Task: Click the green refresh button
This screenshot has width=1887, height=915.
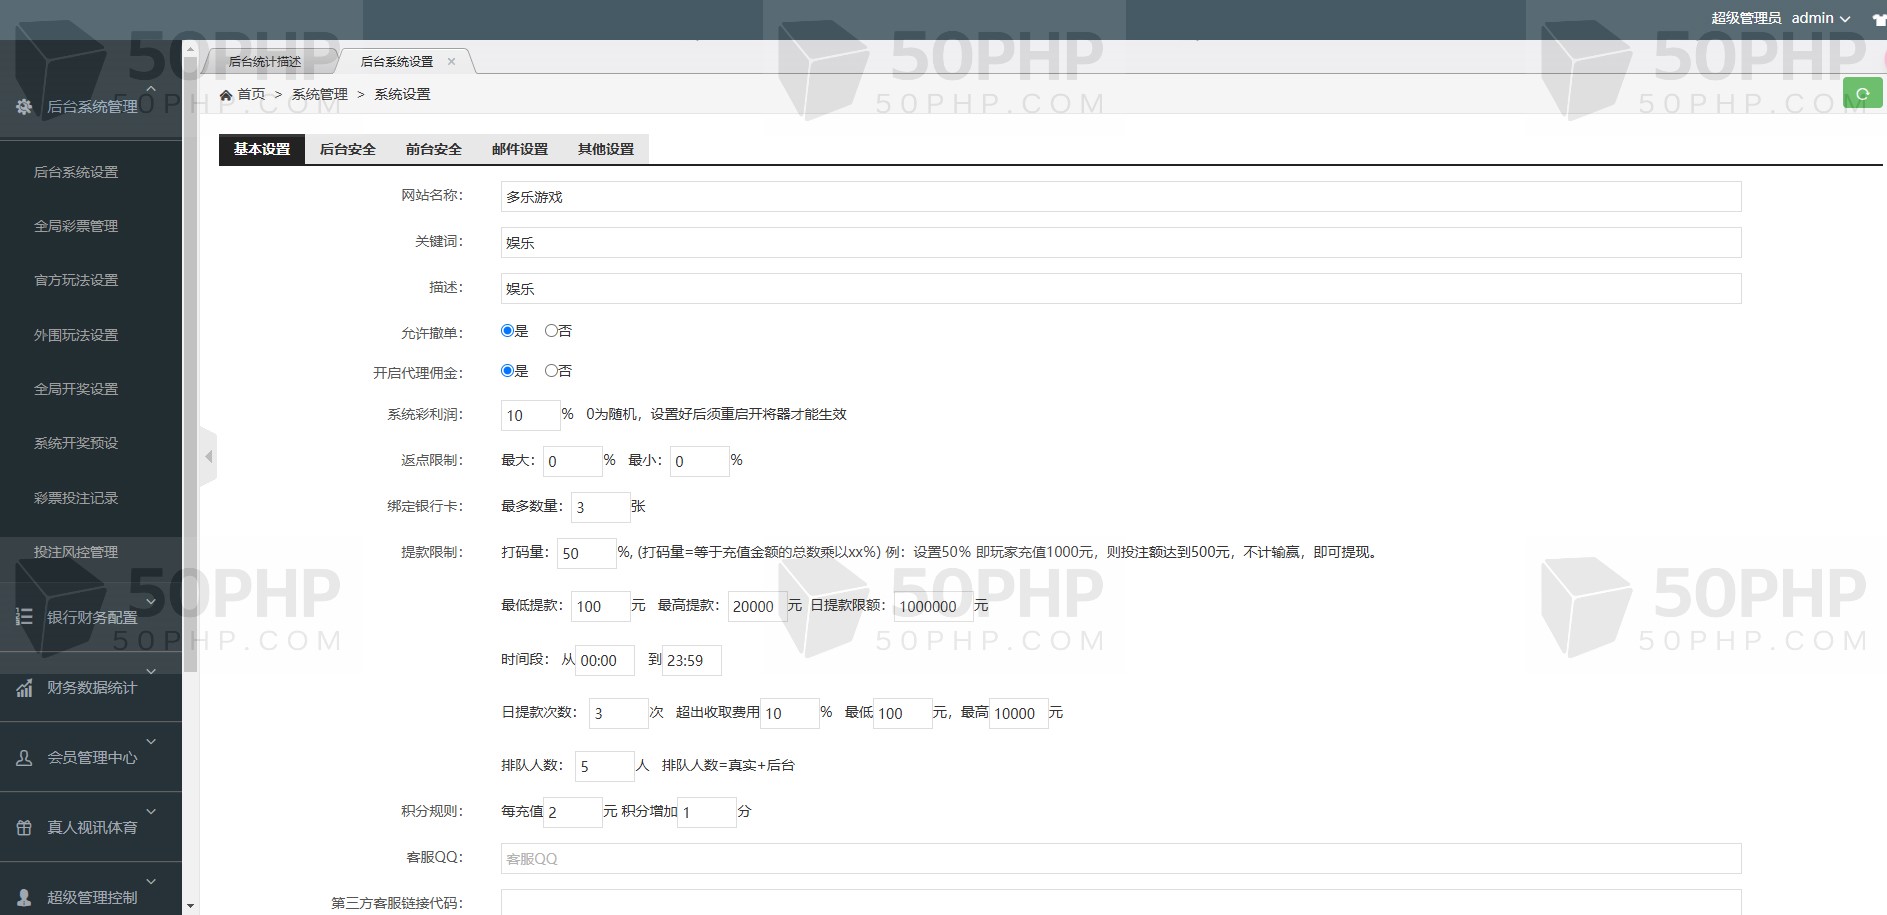Action: click(1862, 94)
